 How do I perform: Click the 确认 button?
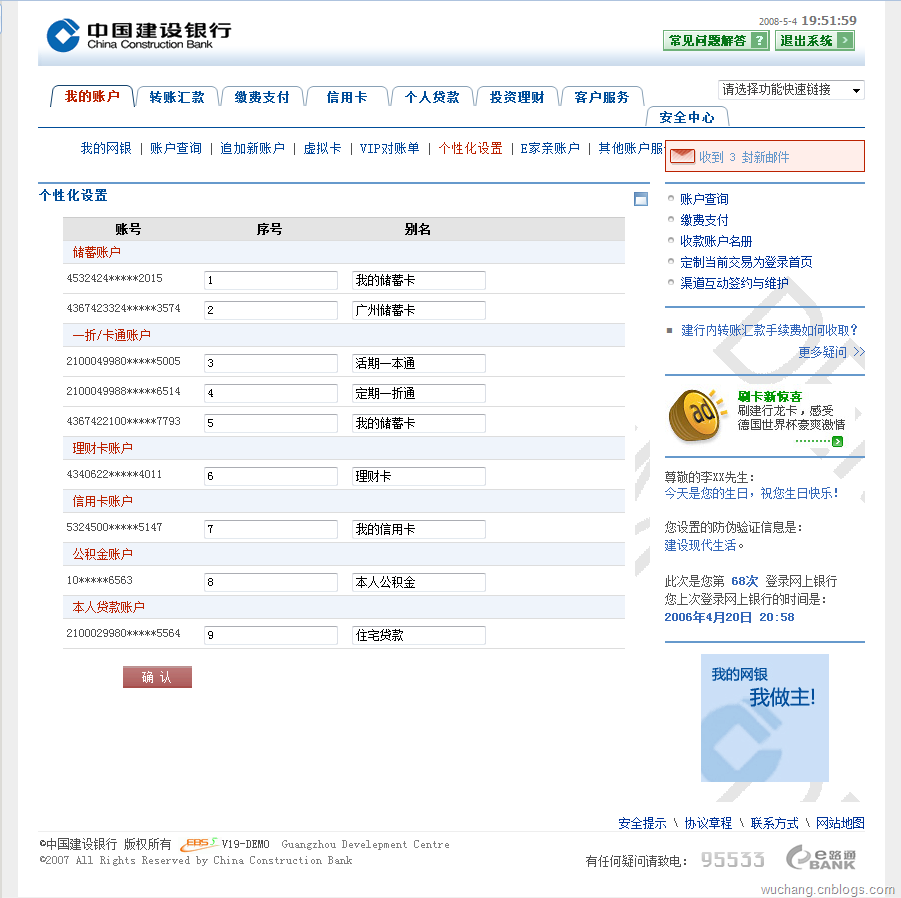click(x=157, y=677)
